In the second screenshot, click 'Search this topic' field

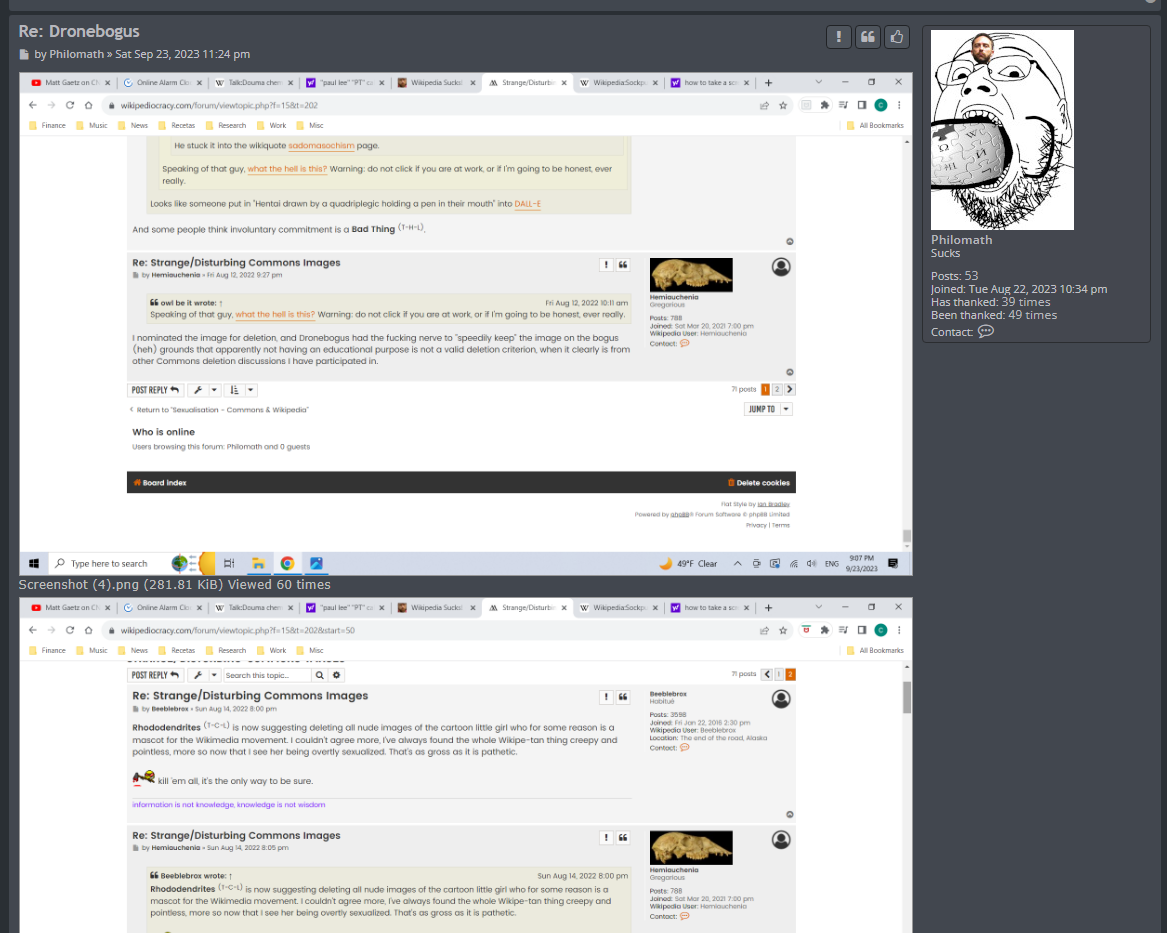tap(266, 675)
